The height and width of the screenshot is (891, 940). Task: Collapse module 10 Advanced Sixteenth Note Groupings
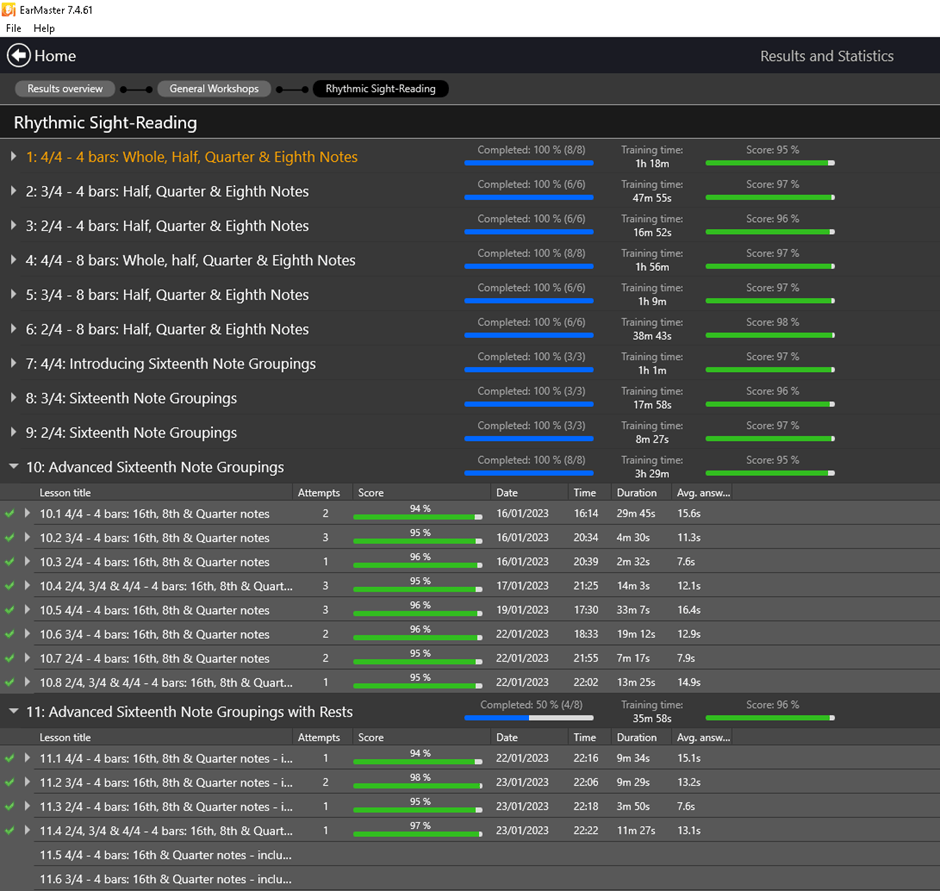tap(13, 467)
